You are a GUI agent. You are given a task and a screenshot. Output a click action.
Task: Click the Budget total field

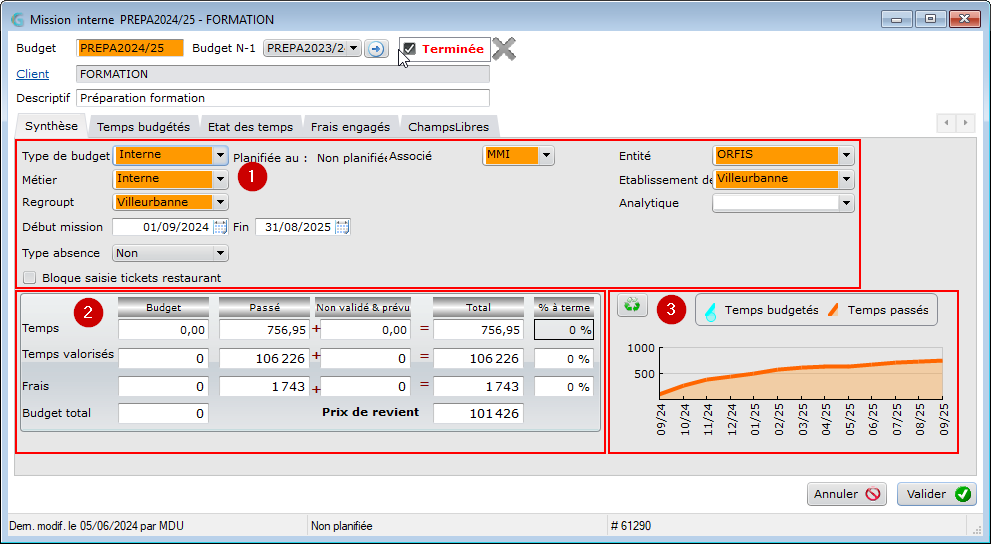163,413
